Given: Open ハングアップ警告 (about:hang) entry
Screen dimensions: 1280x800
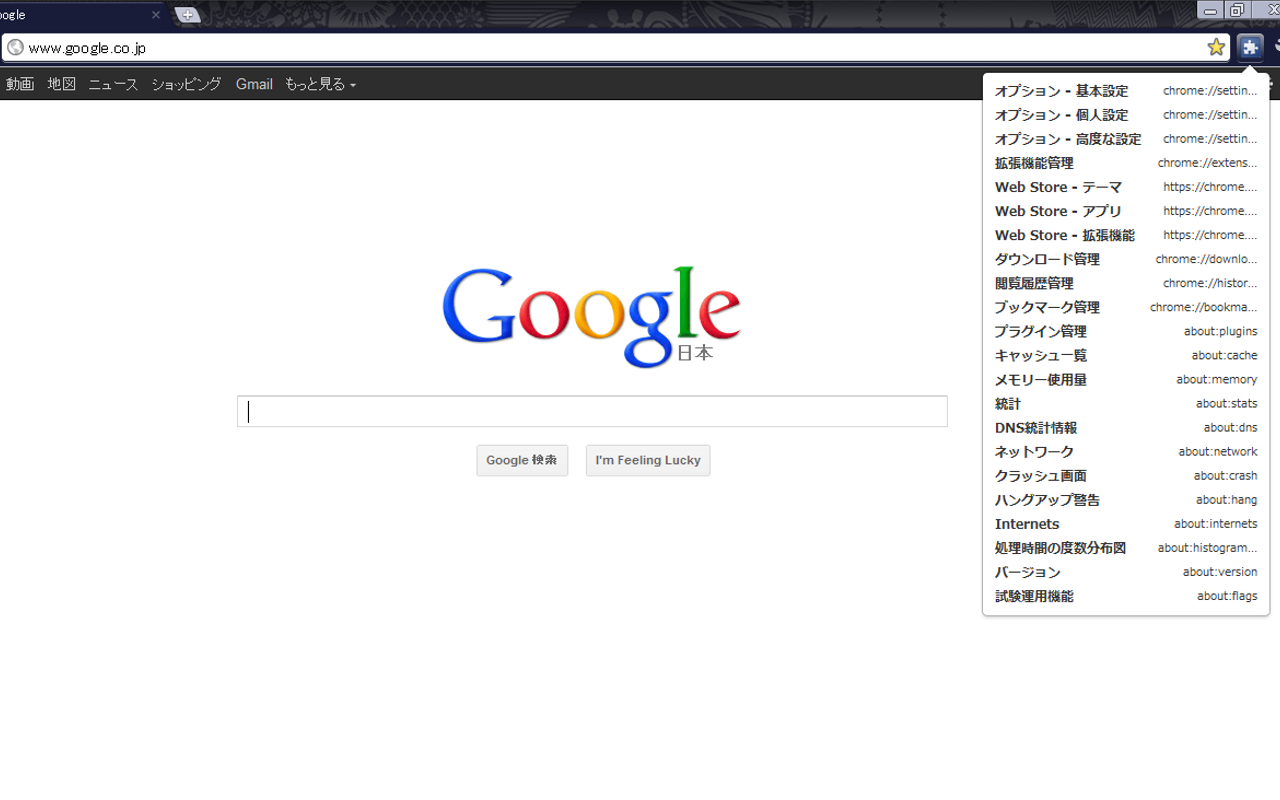Looking at the screenshot, I should pos(1126,500).
